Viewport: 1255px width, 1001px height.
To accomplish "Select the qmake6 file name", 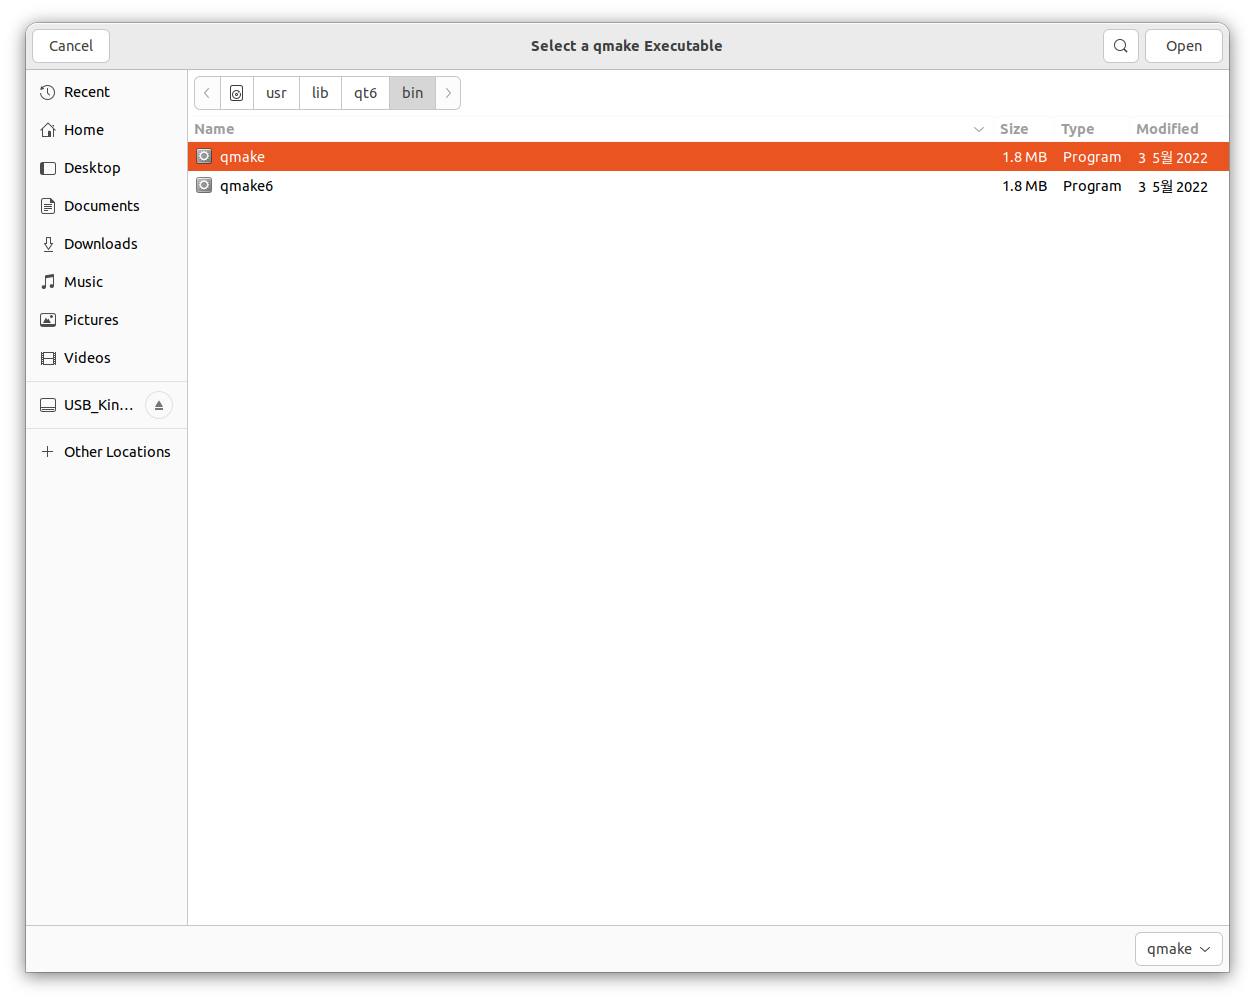I will pyautogui.click(x=246, y=186).
